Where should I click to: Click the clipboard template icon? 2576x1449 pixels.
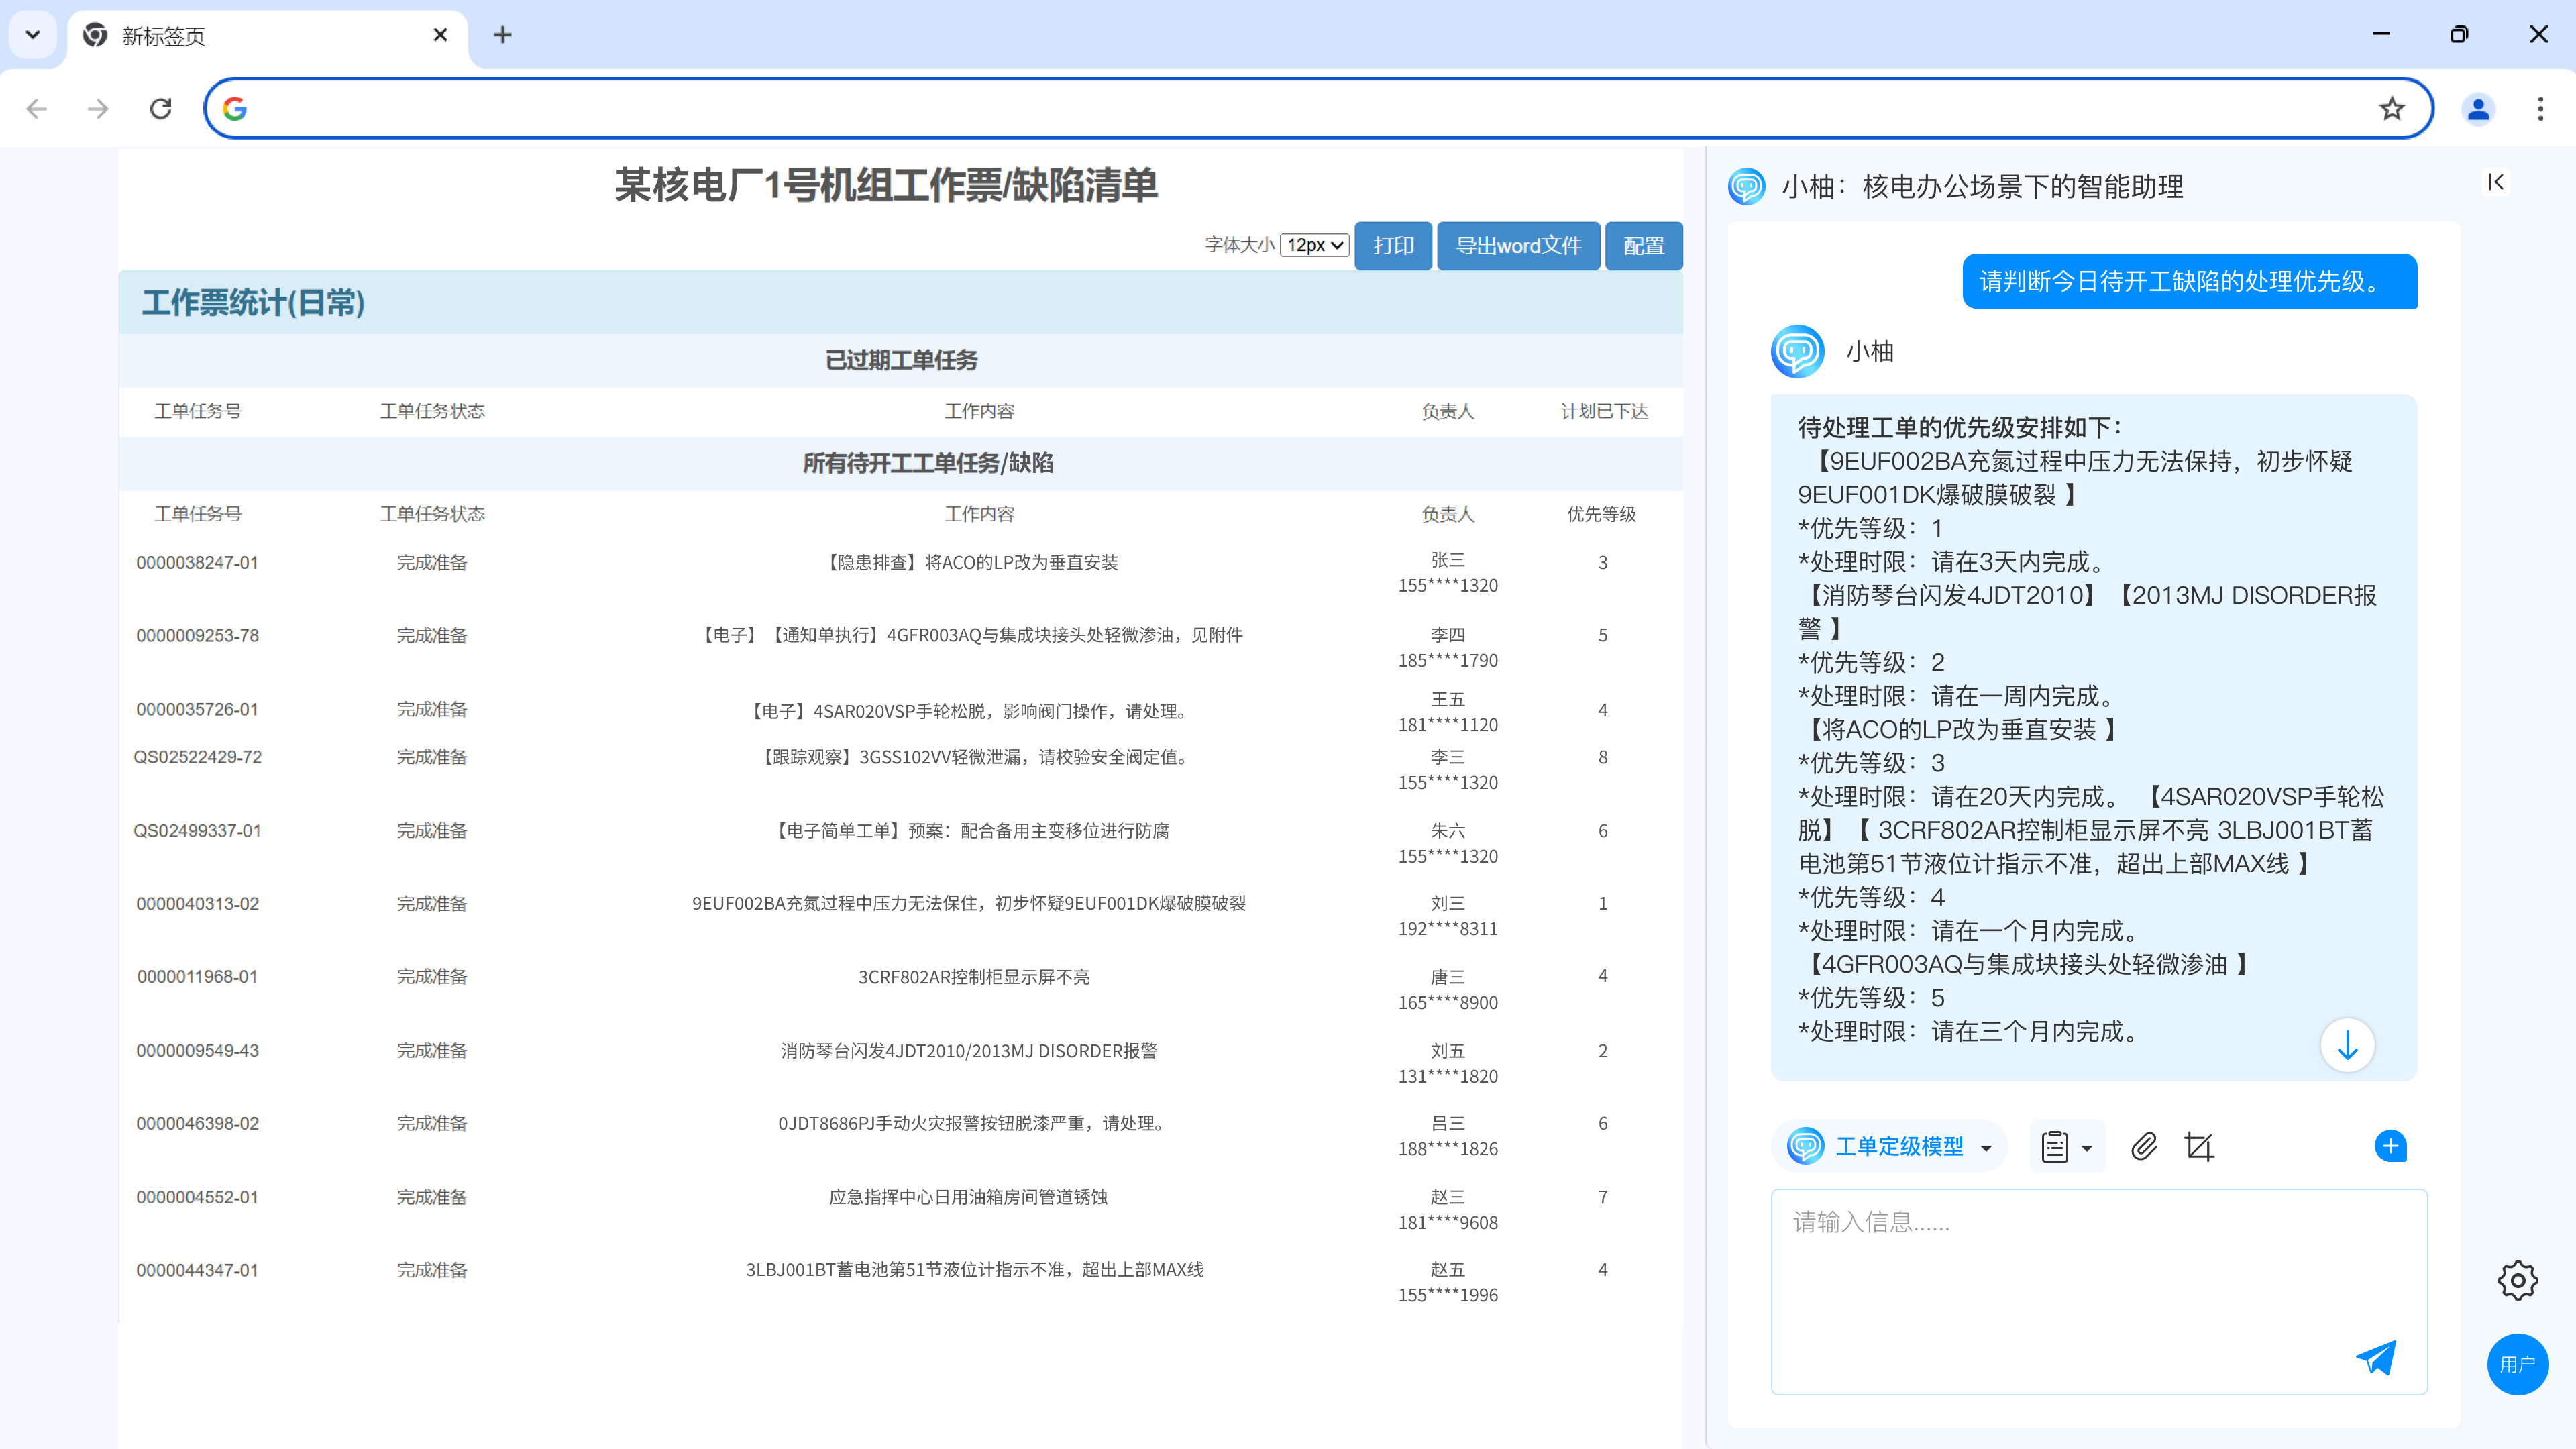2055,1146
